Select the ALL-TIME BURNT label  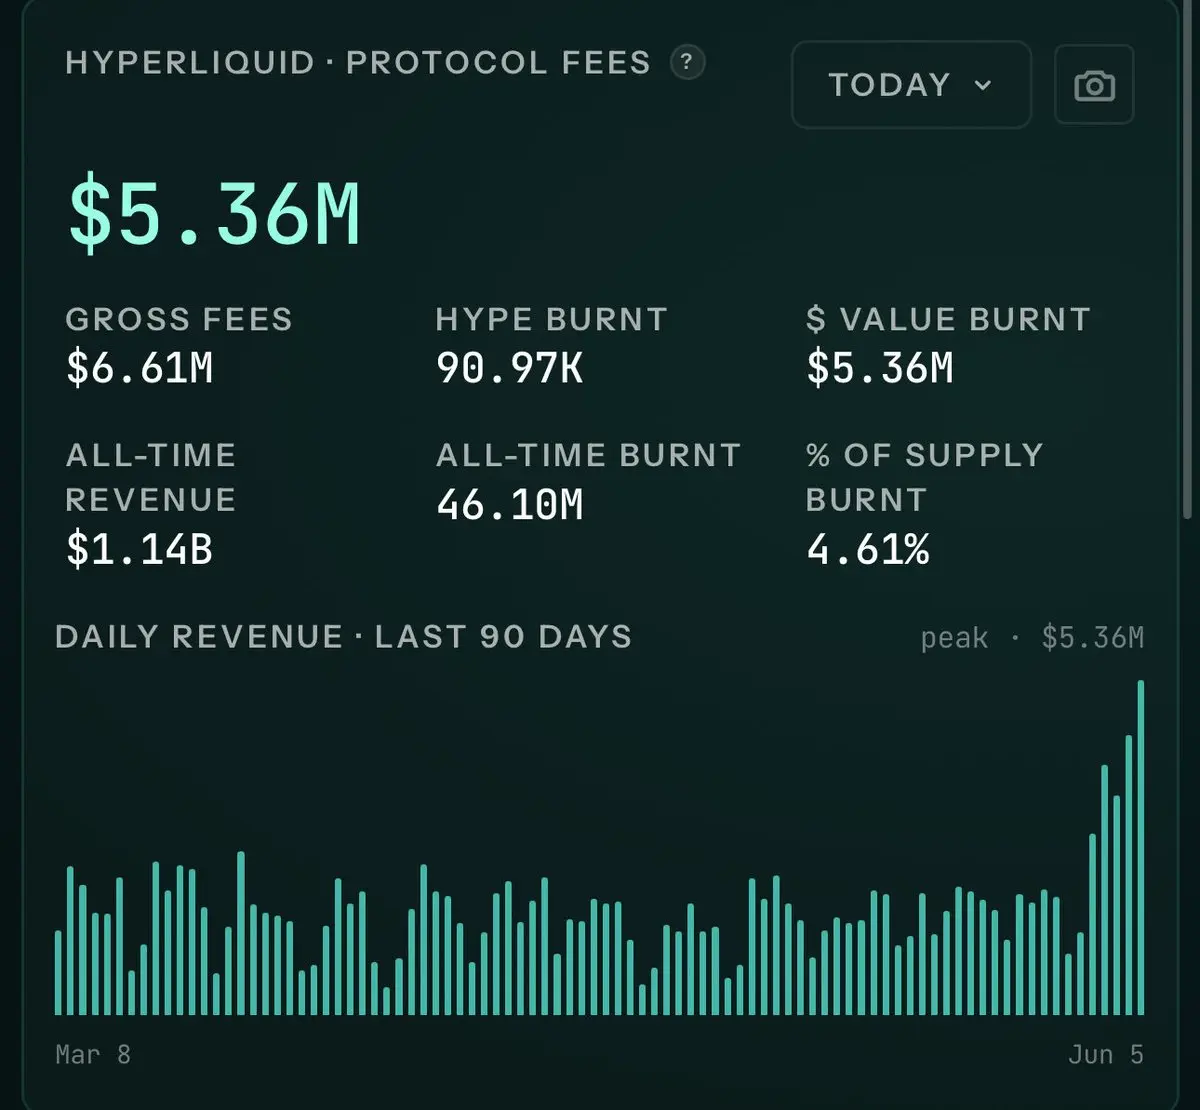588,455
